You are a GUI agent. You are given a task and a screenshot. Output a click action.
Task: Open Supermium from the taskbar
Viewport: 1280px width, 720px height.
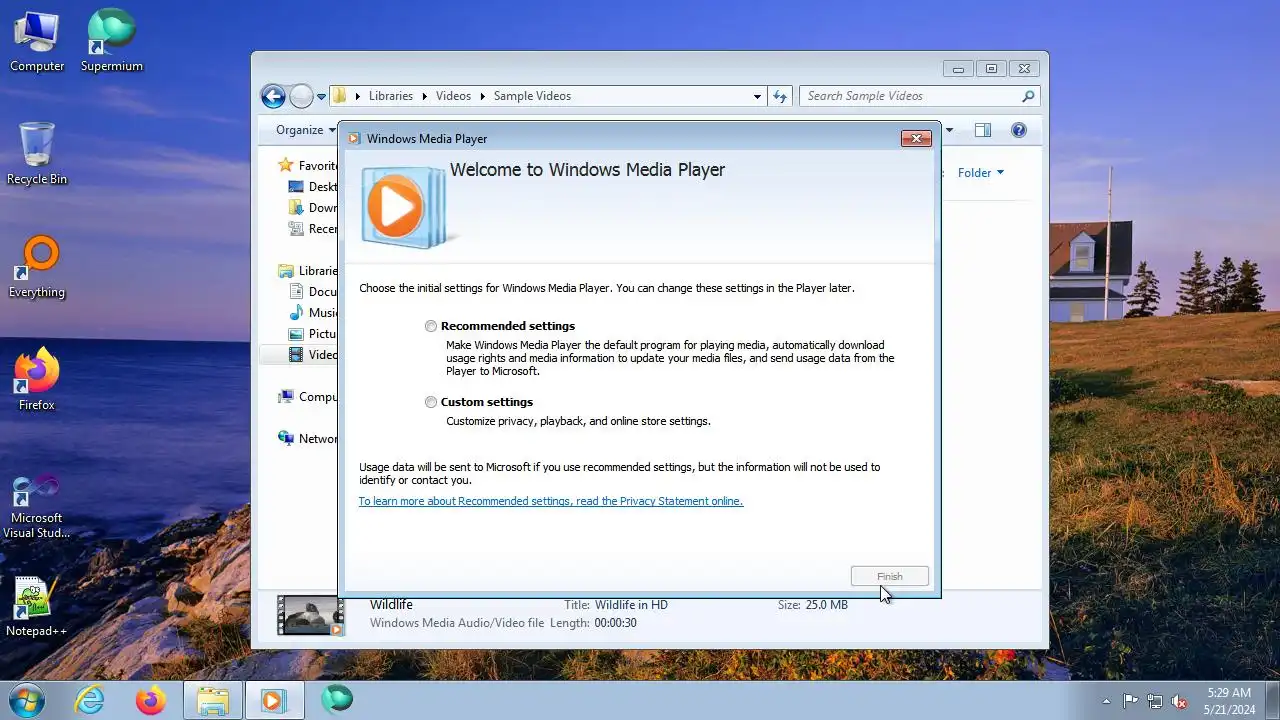pyautogui.click(x=337, y=700)
